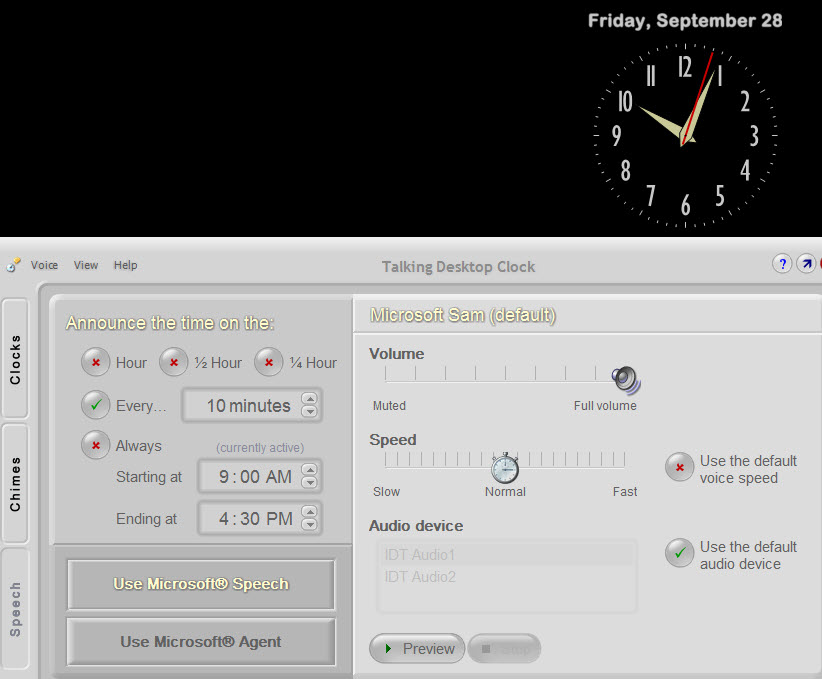The width and height of the screenshot is (822, 679).
Task: Toggle the ¼ Hour announcement option
Action: click(x=268, y=362)
